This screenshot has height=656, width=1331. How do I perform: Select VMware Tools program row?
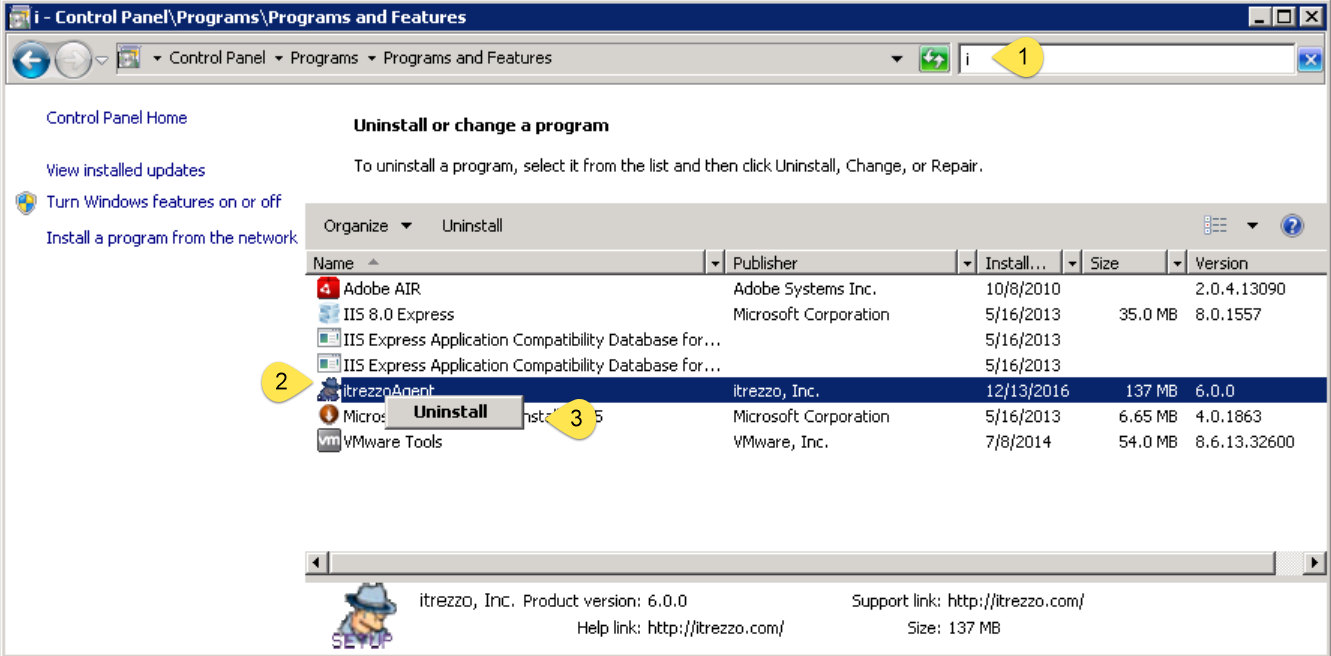pos(816,442)
